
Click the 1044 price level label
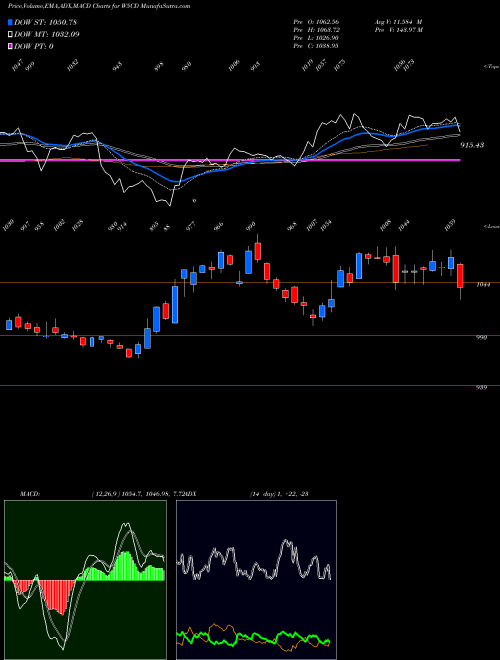pos(481,285)
